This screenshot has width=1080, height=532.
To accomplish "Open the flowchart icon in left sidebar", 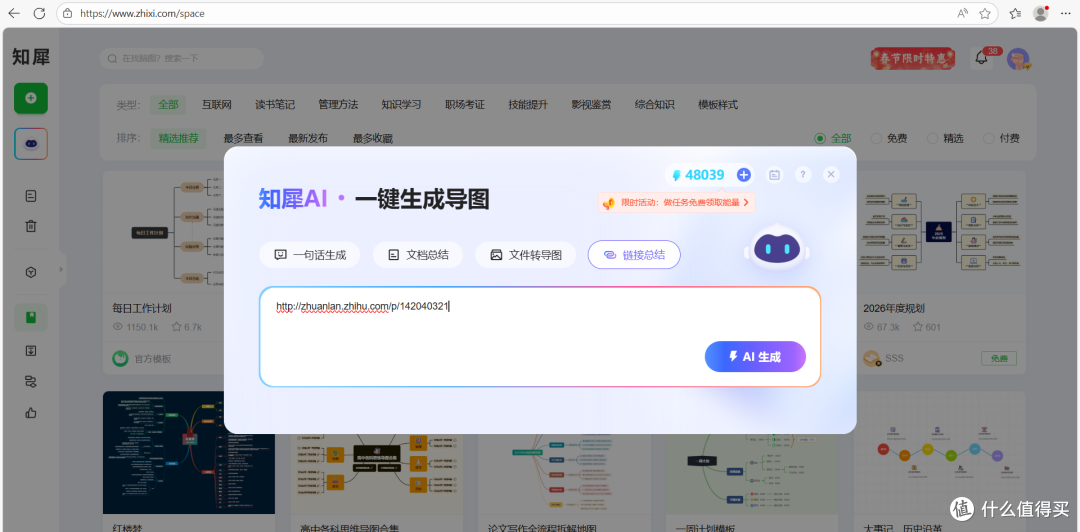I will [31, 381].
